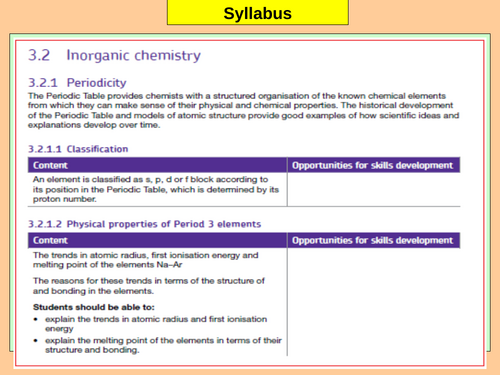
Task: Select the trends in atomic radius paragraph
Action: tap(146, 260)
